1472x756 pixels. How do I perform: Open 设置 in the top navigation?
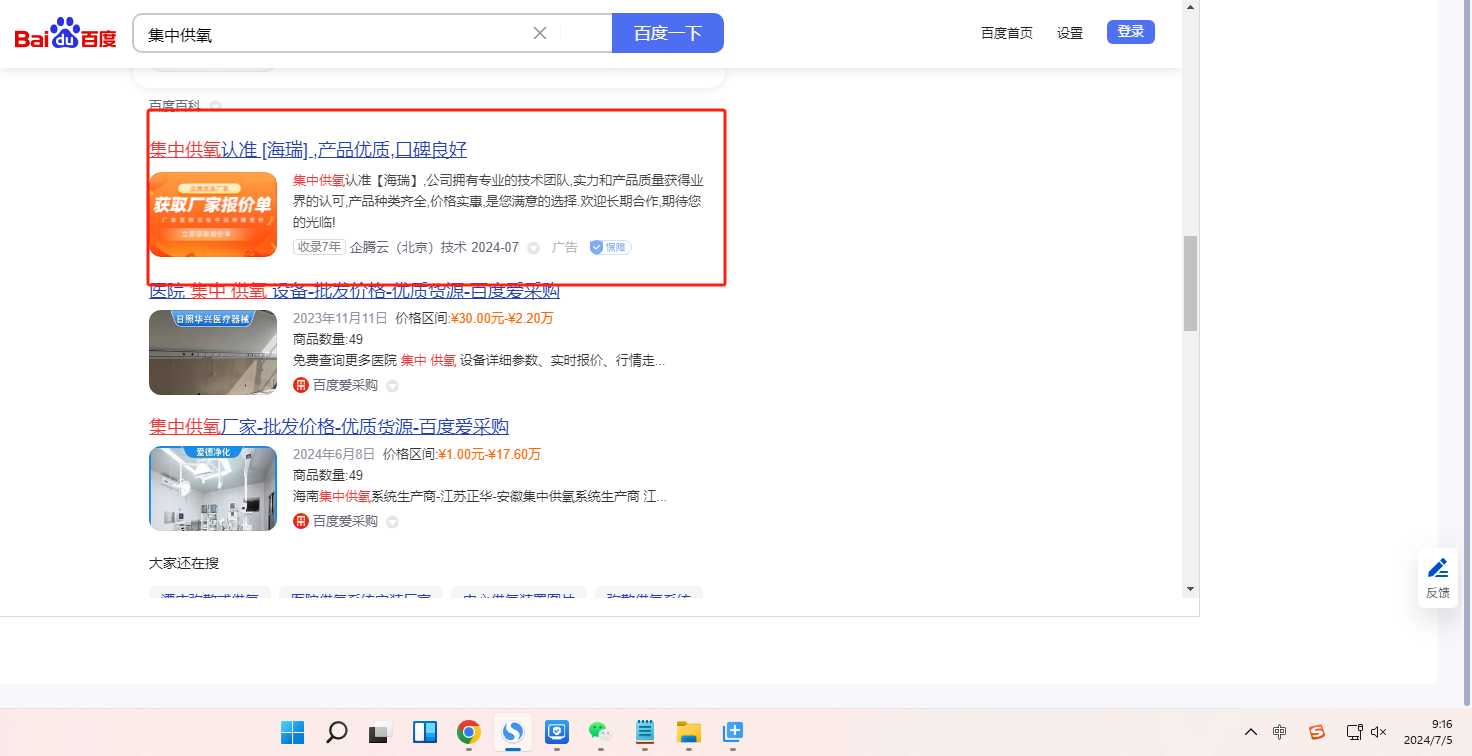(x=1070, y=33)
